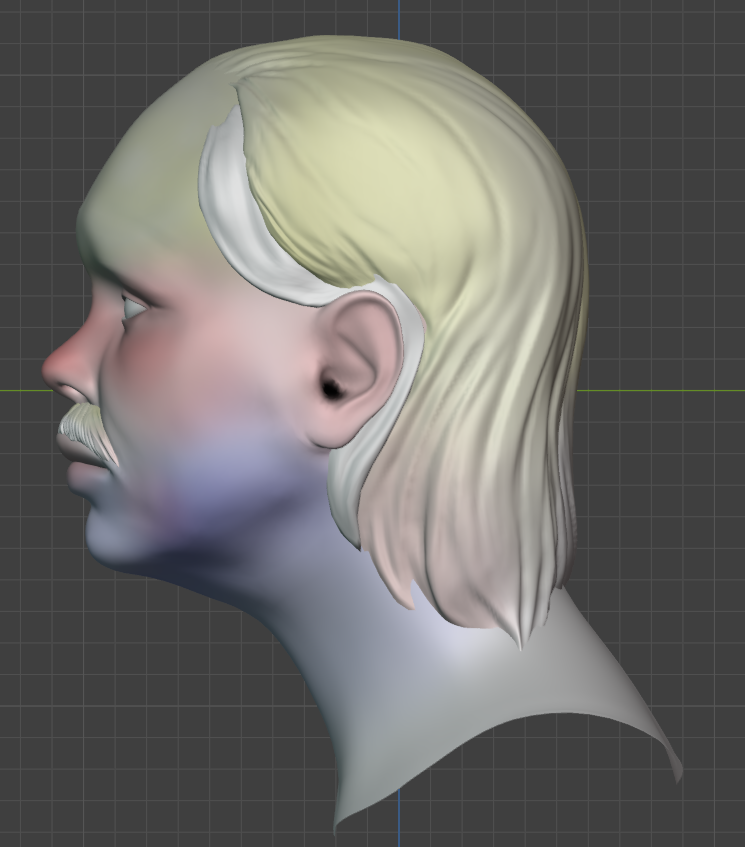Click the dark ear canal opening
Viewport: 745px width, 847px height.
pos(331,388)
